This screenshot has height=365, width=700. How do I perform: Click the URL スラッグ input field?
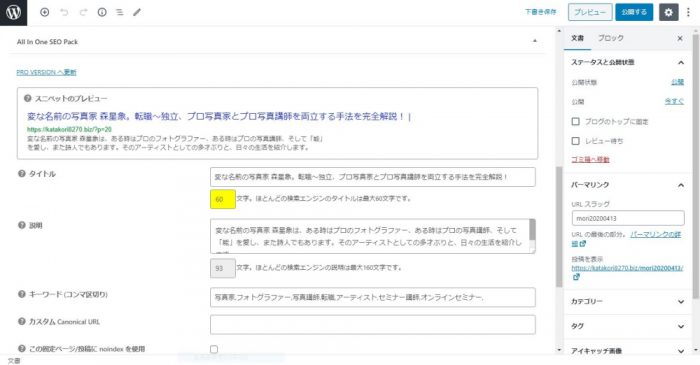click(x=628, y=218)
